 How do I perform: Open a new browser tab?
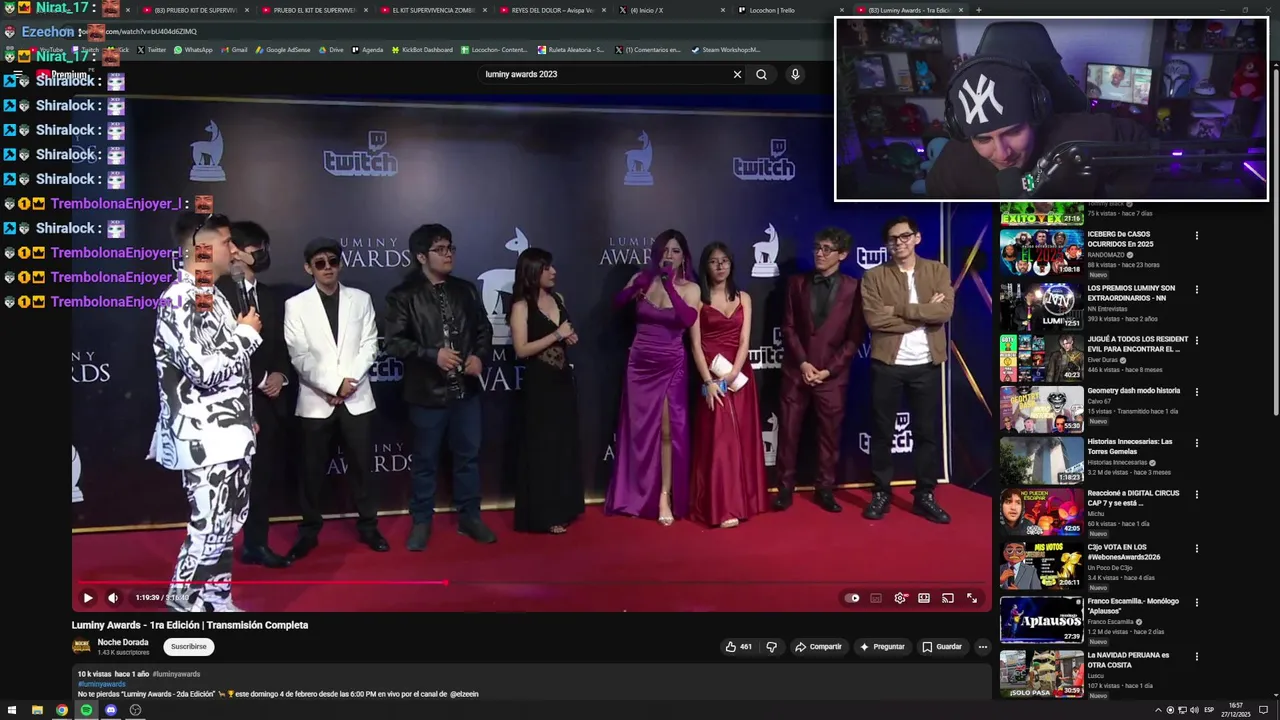pyautogui.click(x=978, y=10)
